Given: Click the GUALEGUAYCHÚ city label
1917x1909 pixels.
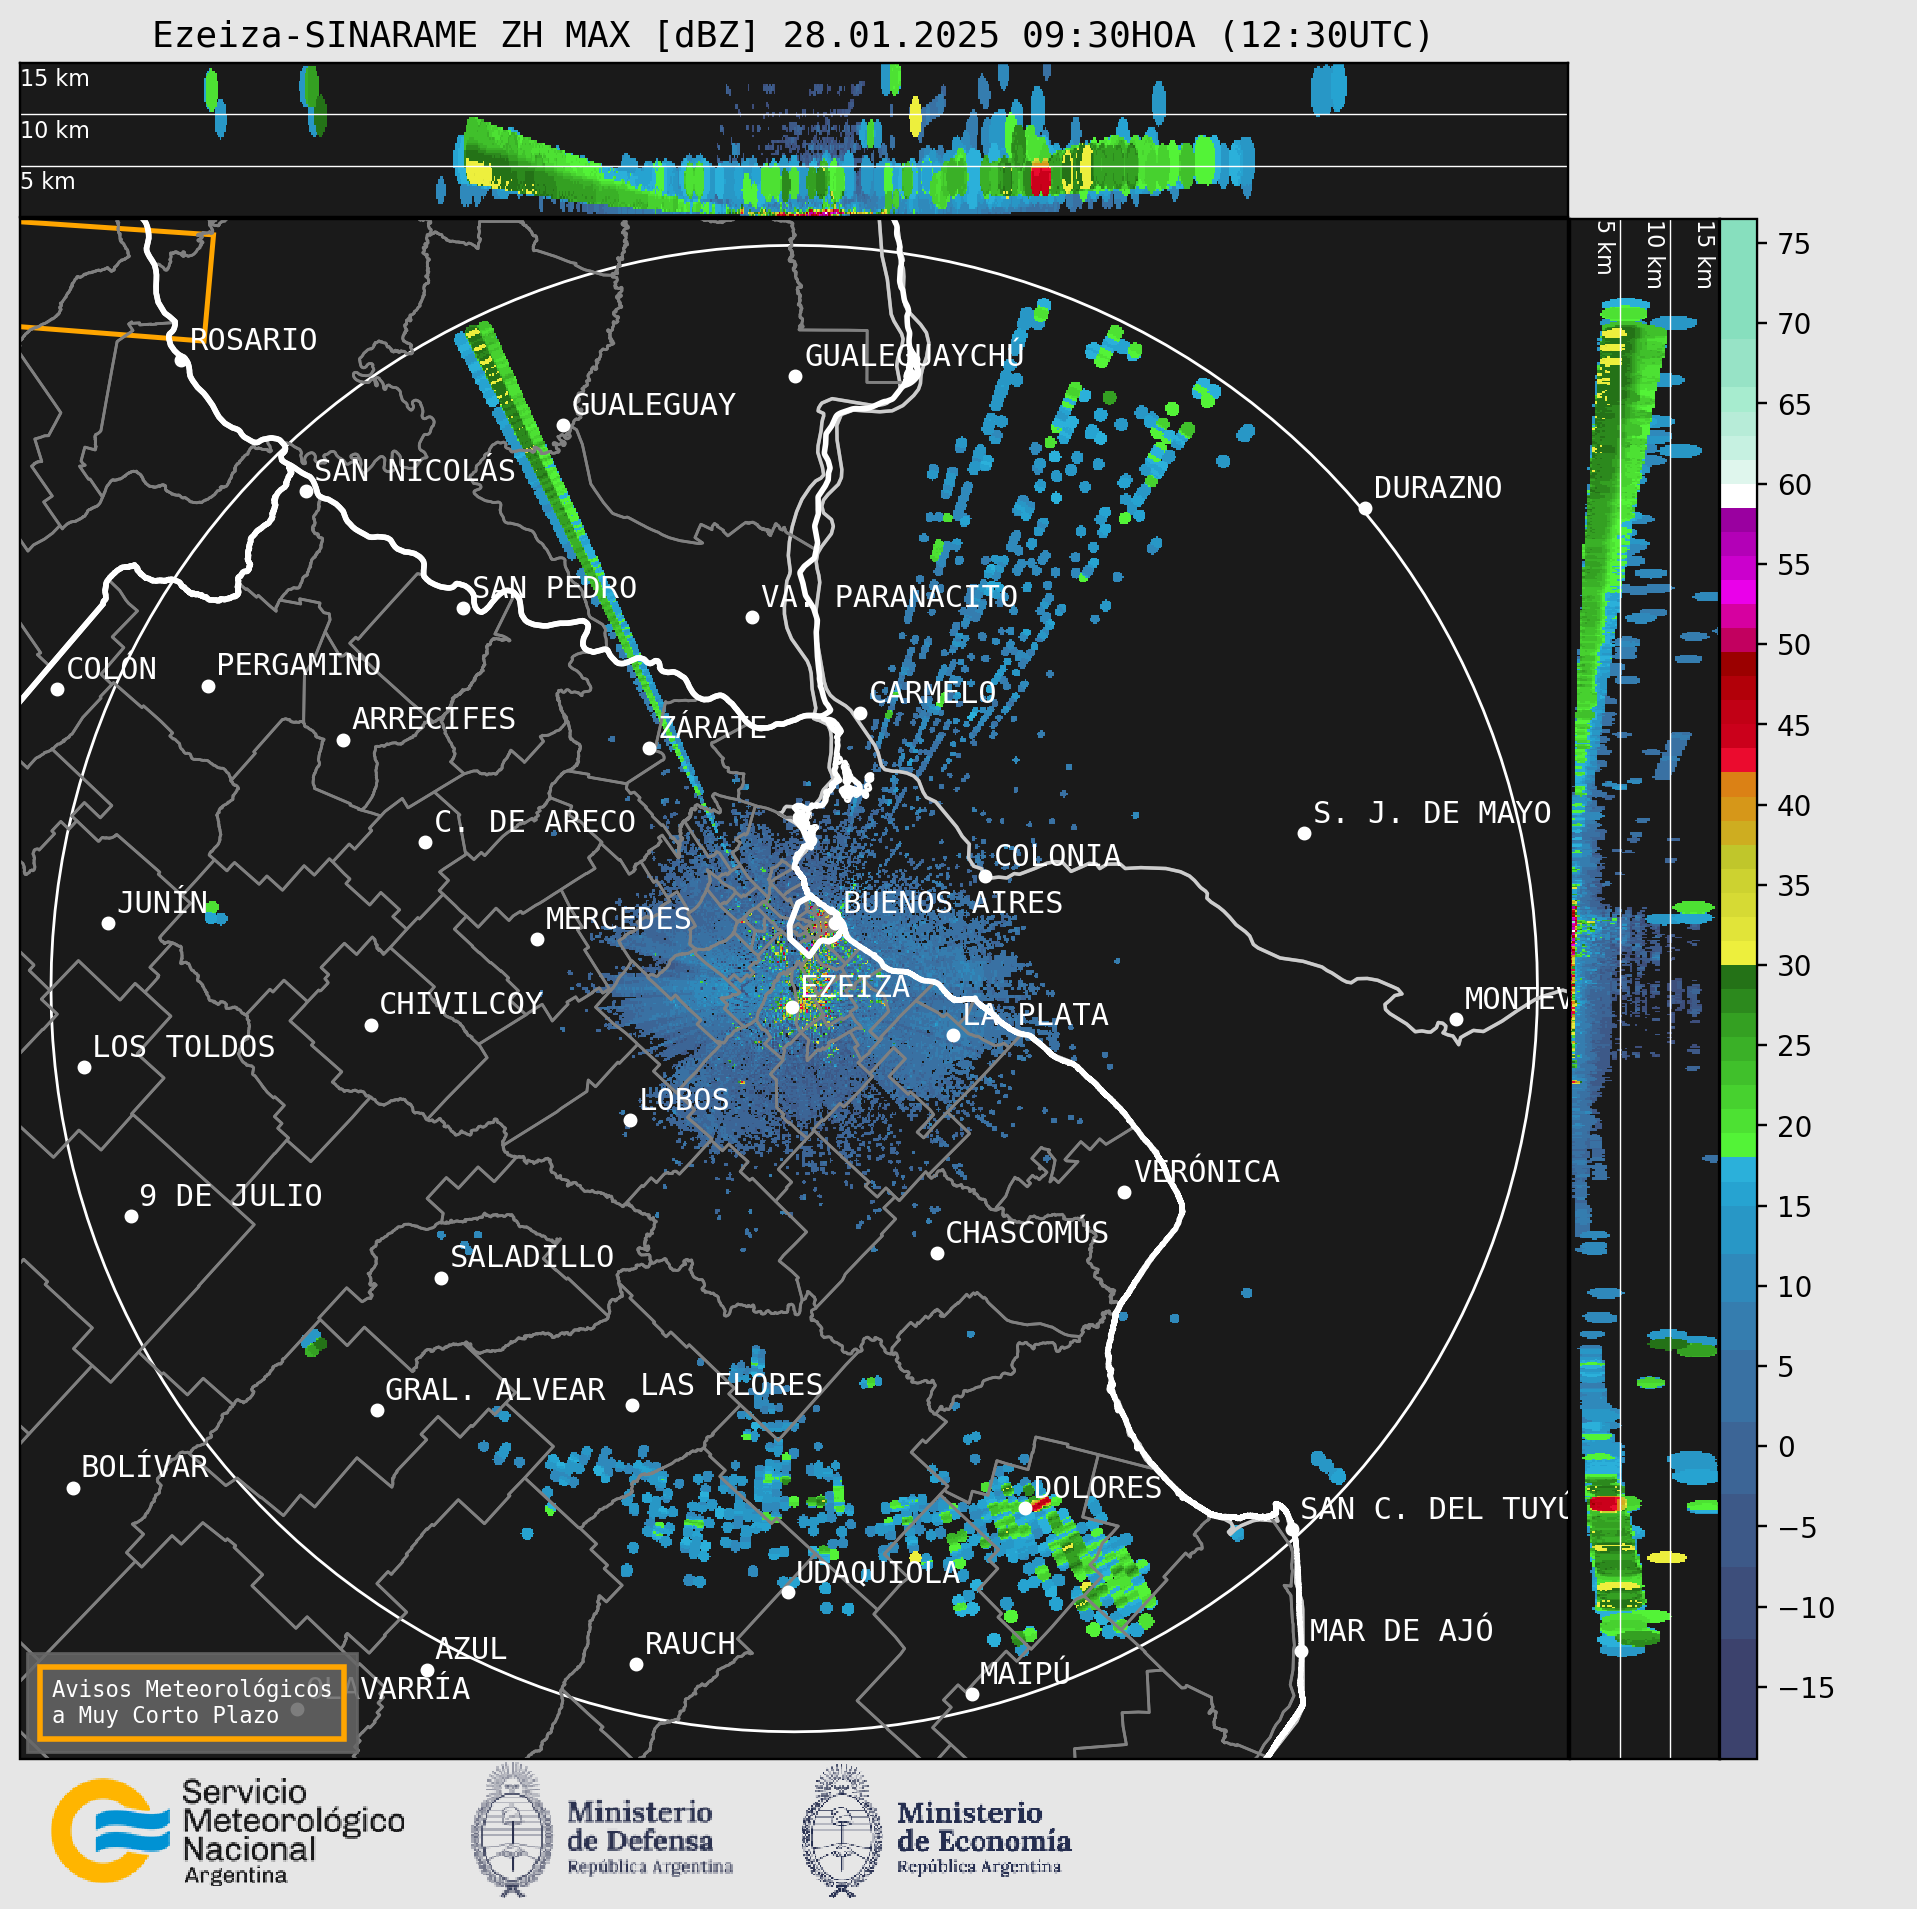Looking at the screenshot, I should 914,355.
